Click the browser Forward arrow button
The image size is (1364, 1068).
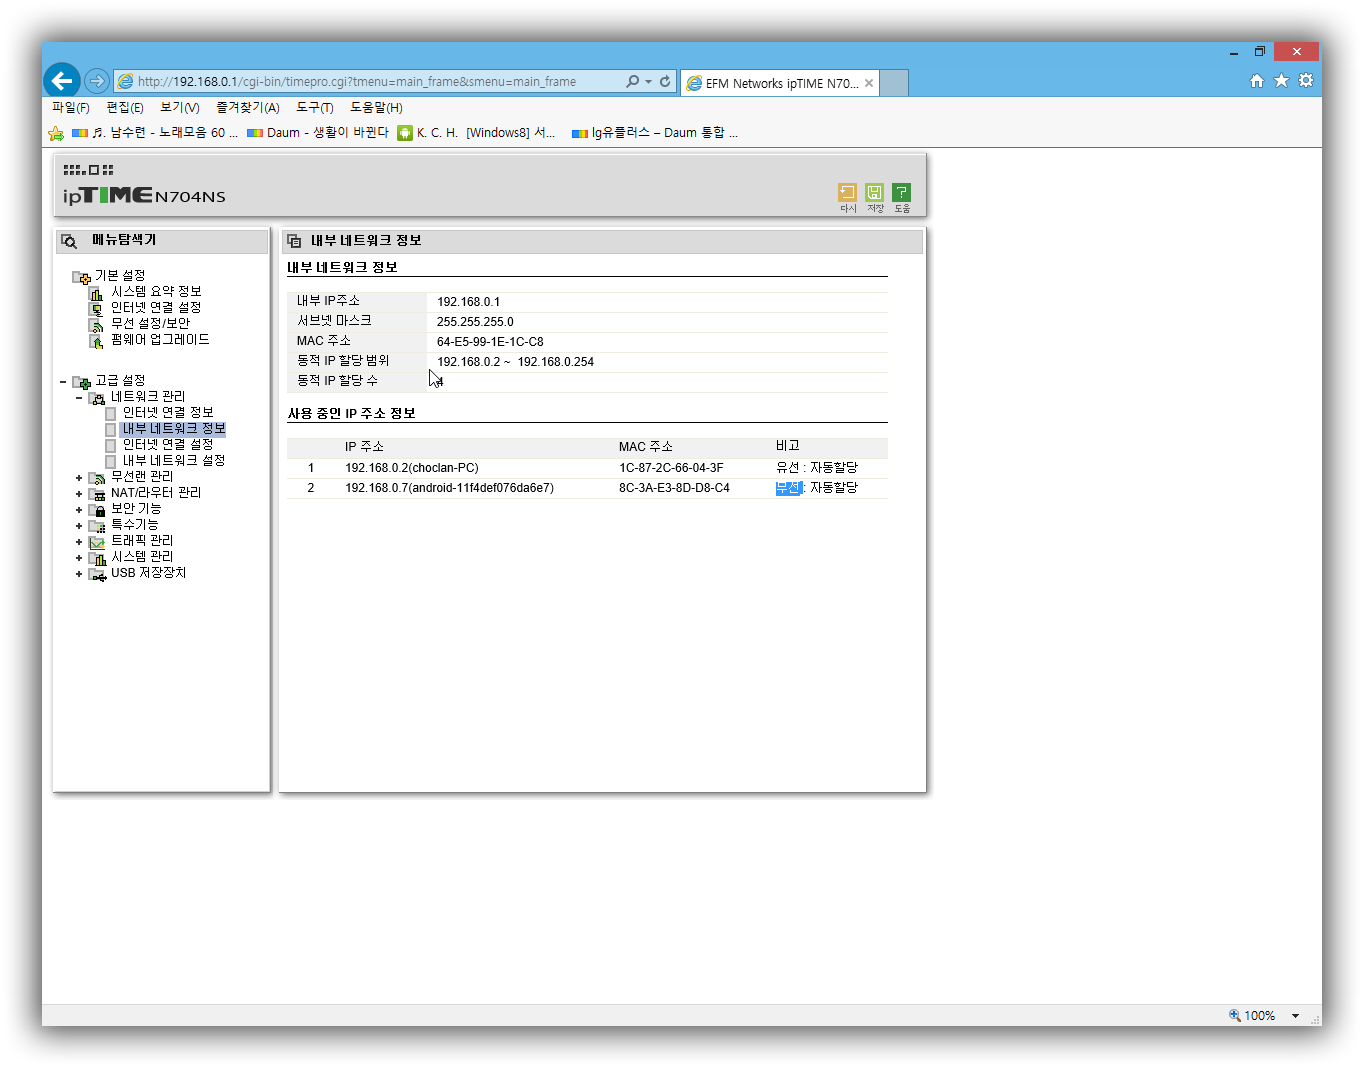pyautogui.click(x=97, y=81)
